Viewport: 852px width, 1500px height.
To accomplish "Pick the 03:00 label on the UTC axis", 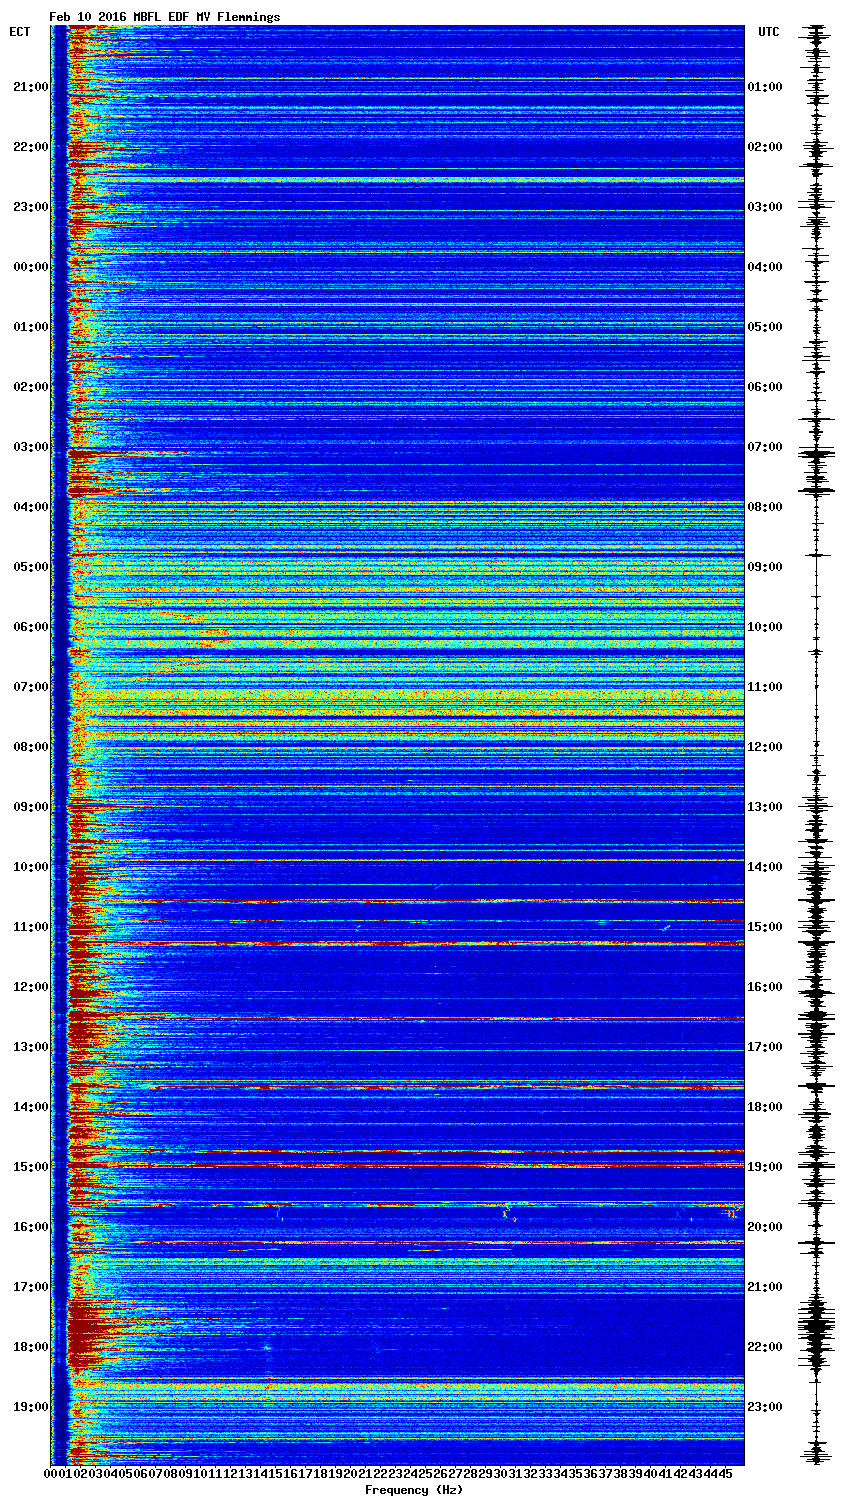I will pos(765,207).
